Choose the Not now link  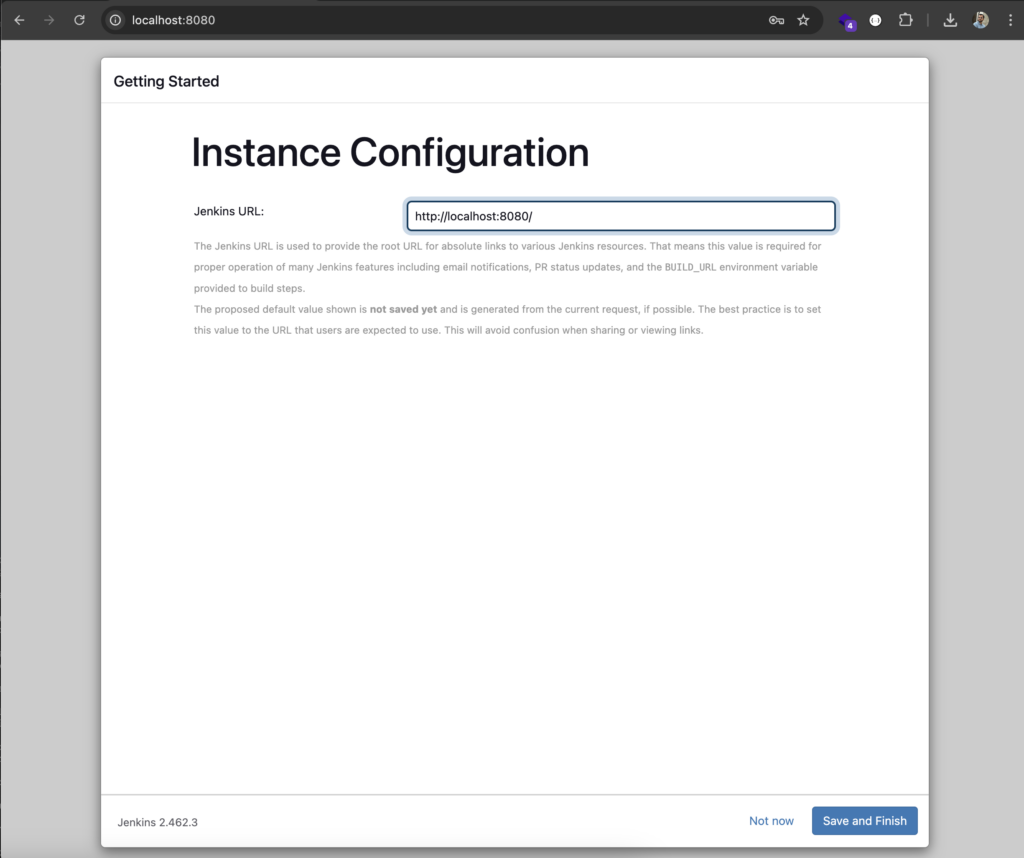click(x=771, y=821)
